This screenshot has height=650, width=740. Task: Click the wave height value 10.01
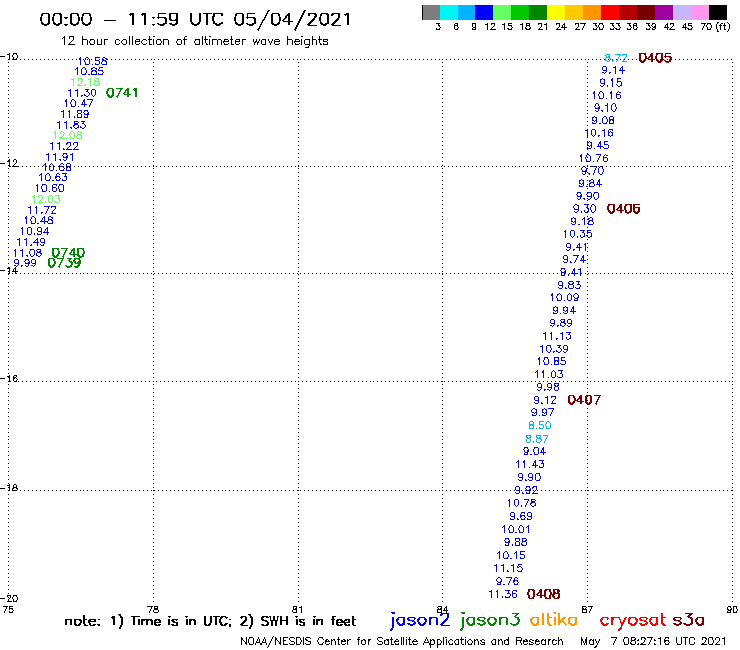click(x=516, y=530)
